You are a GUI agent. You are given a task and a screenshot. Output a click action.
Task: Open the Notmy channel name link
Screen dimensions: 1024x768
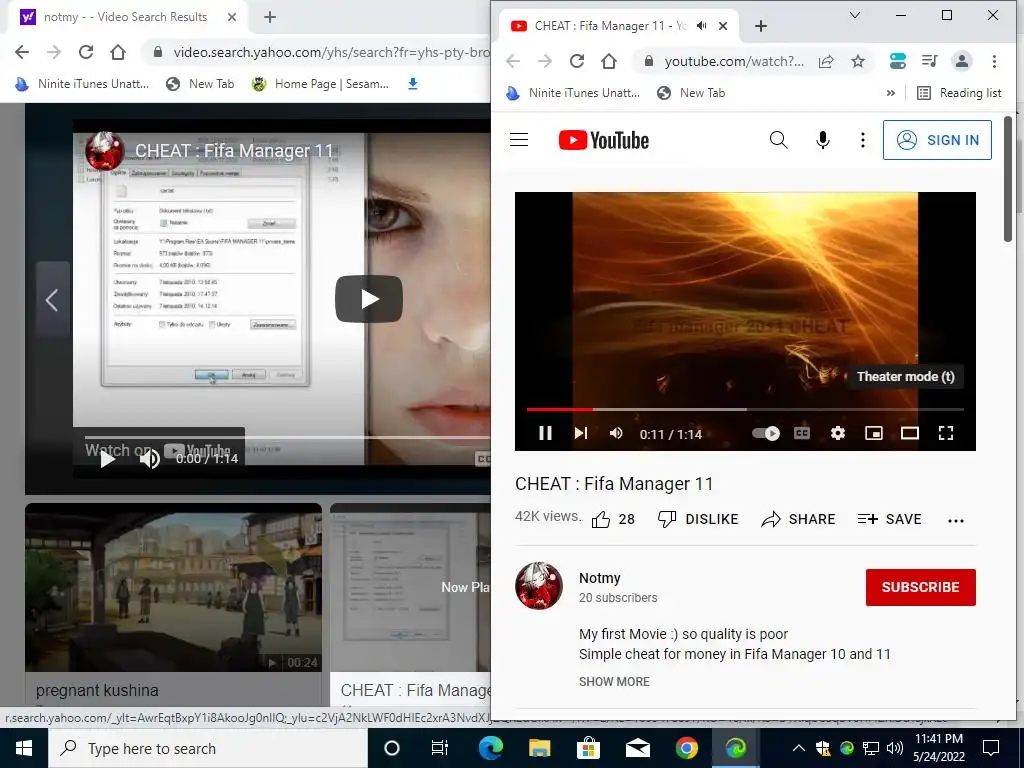click(x=600, y=578)
